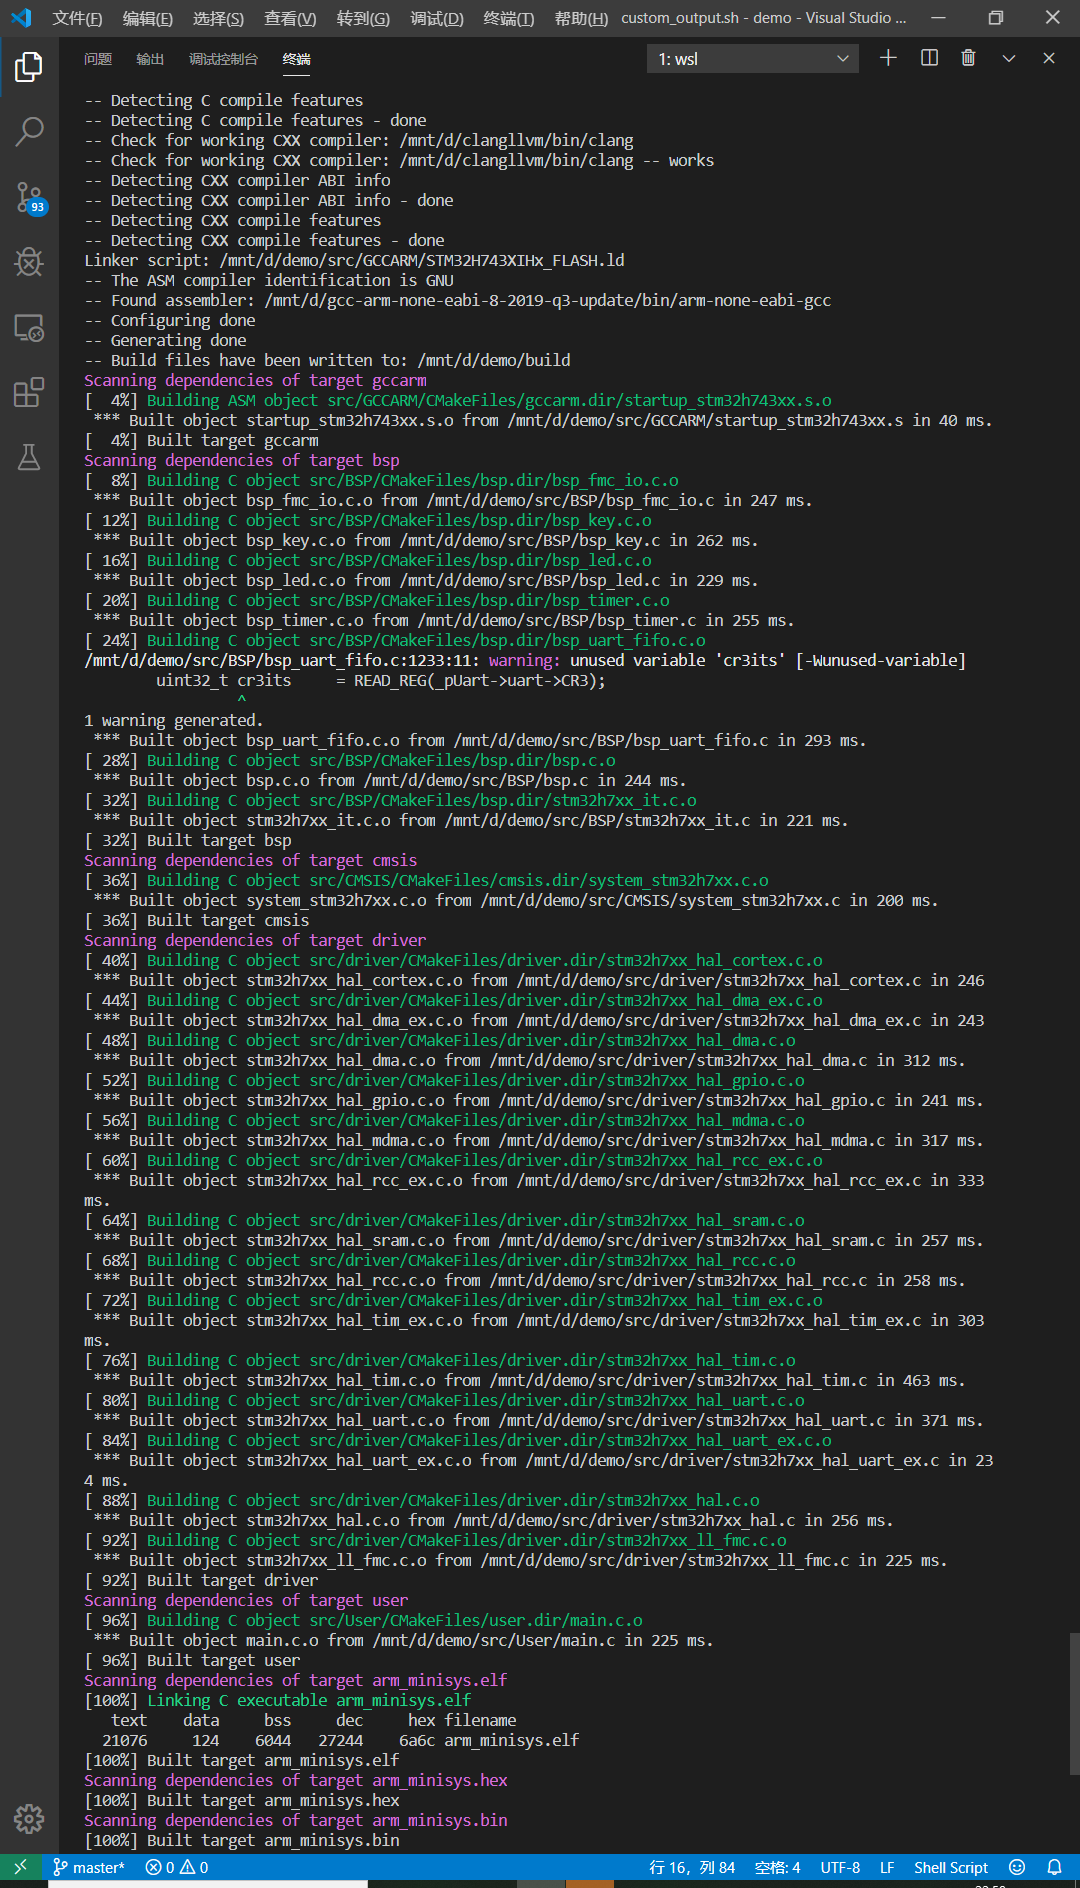Toggle panel size with chevron arrow
Screen dimensions: 1080x1888
coord(1009,58)
